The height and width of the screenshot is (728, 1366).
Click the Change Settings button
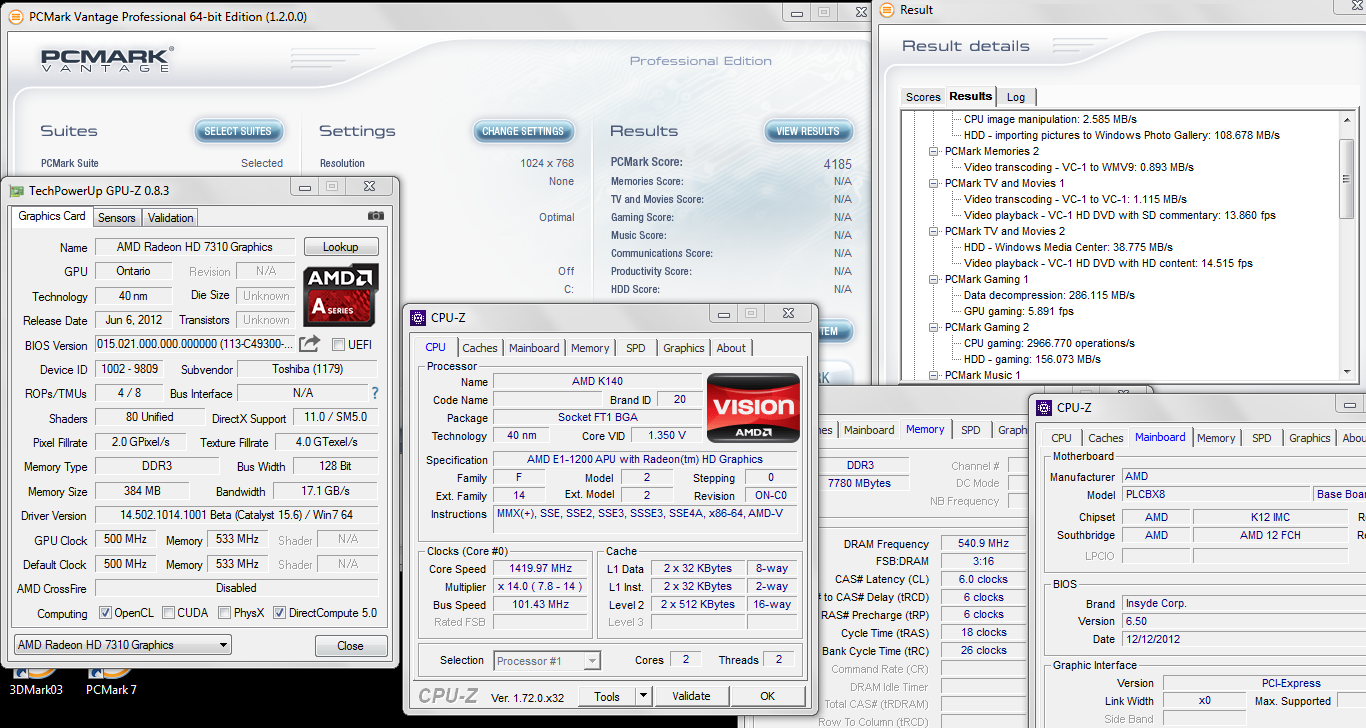point(523,131)
